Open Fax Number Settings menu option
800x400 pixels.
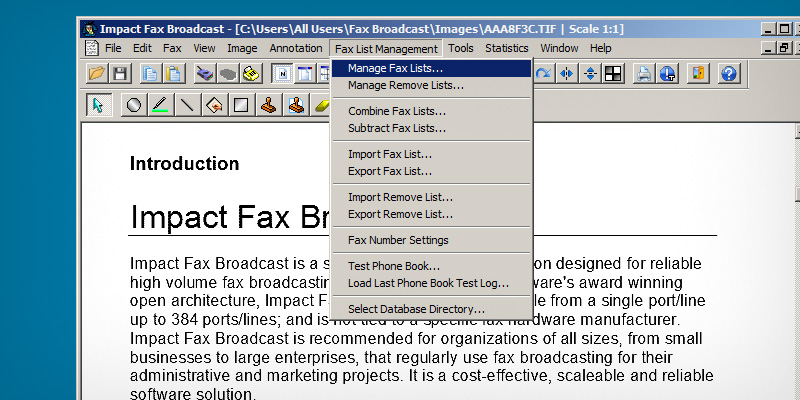(x=398, y=240)
